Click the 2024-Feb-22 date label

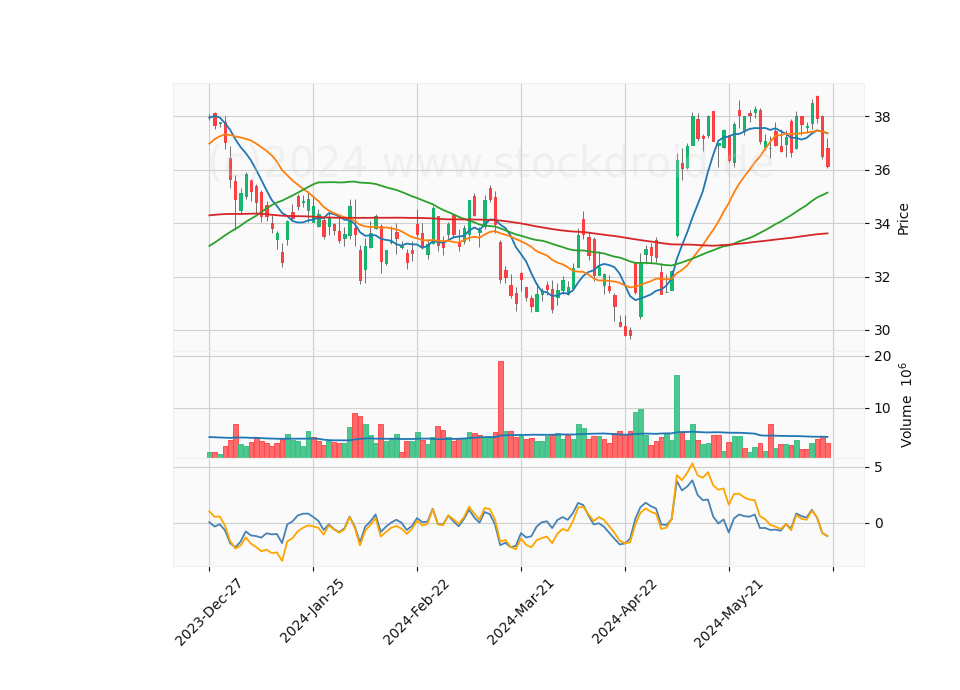click(416, 612)
